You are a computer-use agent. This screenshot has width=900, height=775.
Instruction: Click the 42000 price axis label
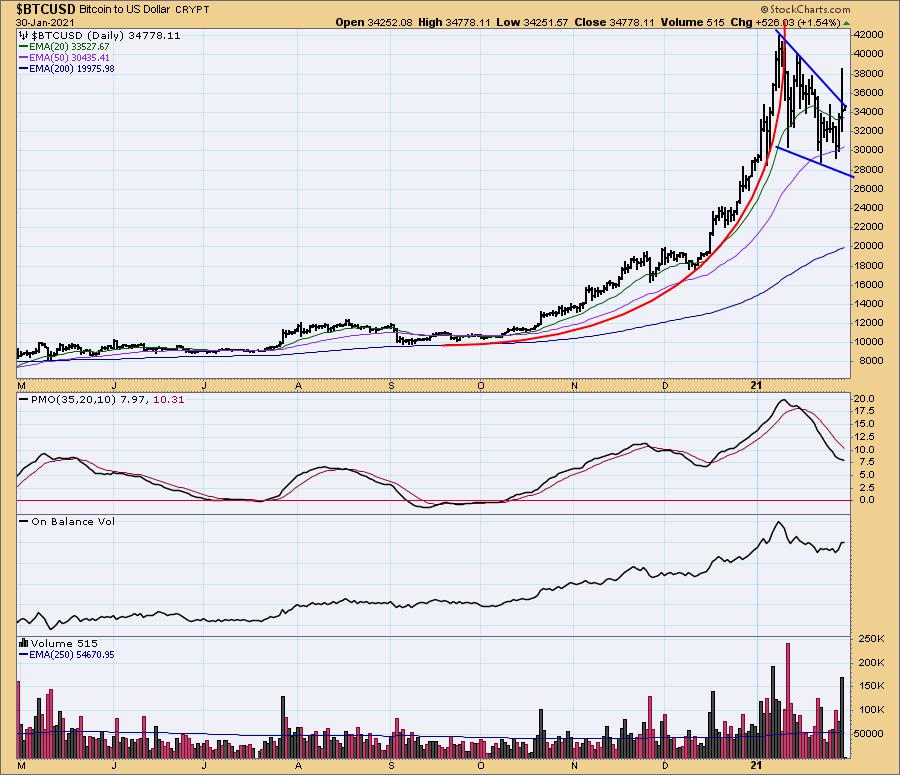tap(868, 34)
